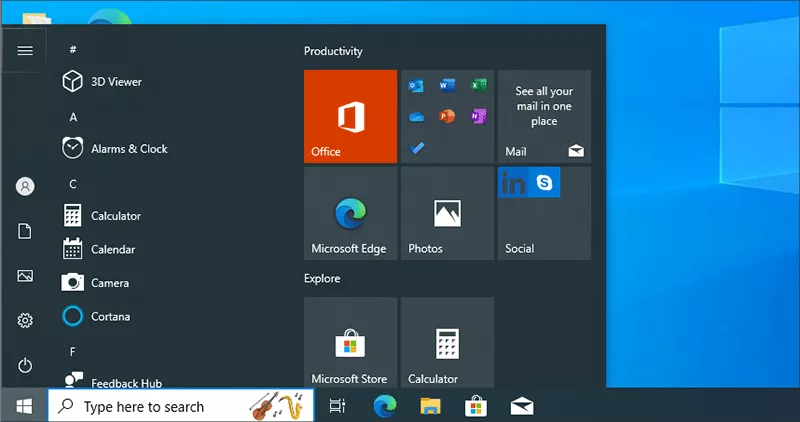
Task: Open Pictures from Start sidebar
Action: pos(25,276)
